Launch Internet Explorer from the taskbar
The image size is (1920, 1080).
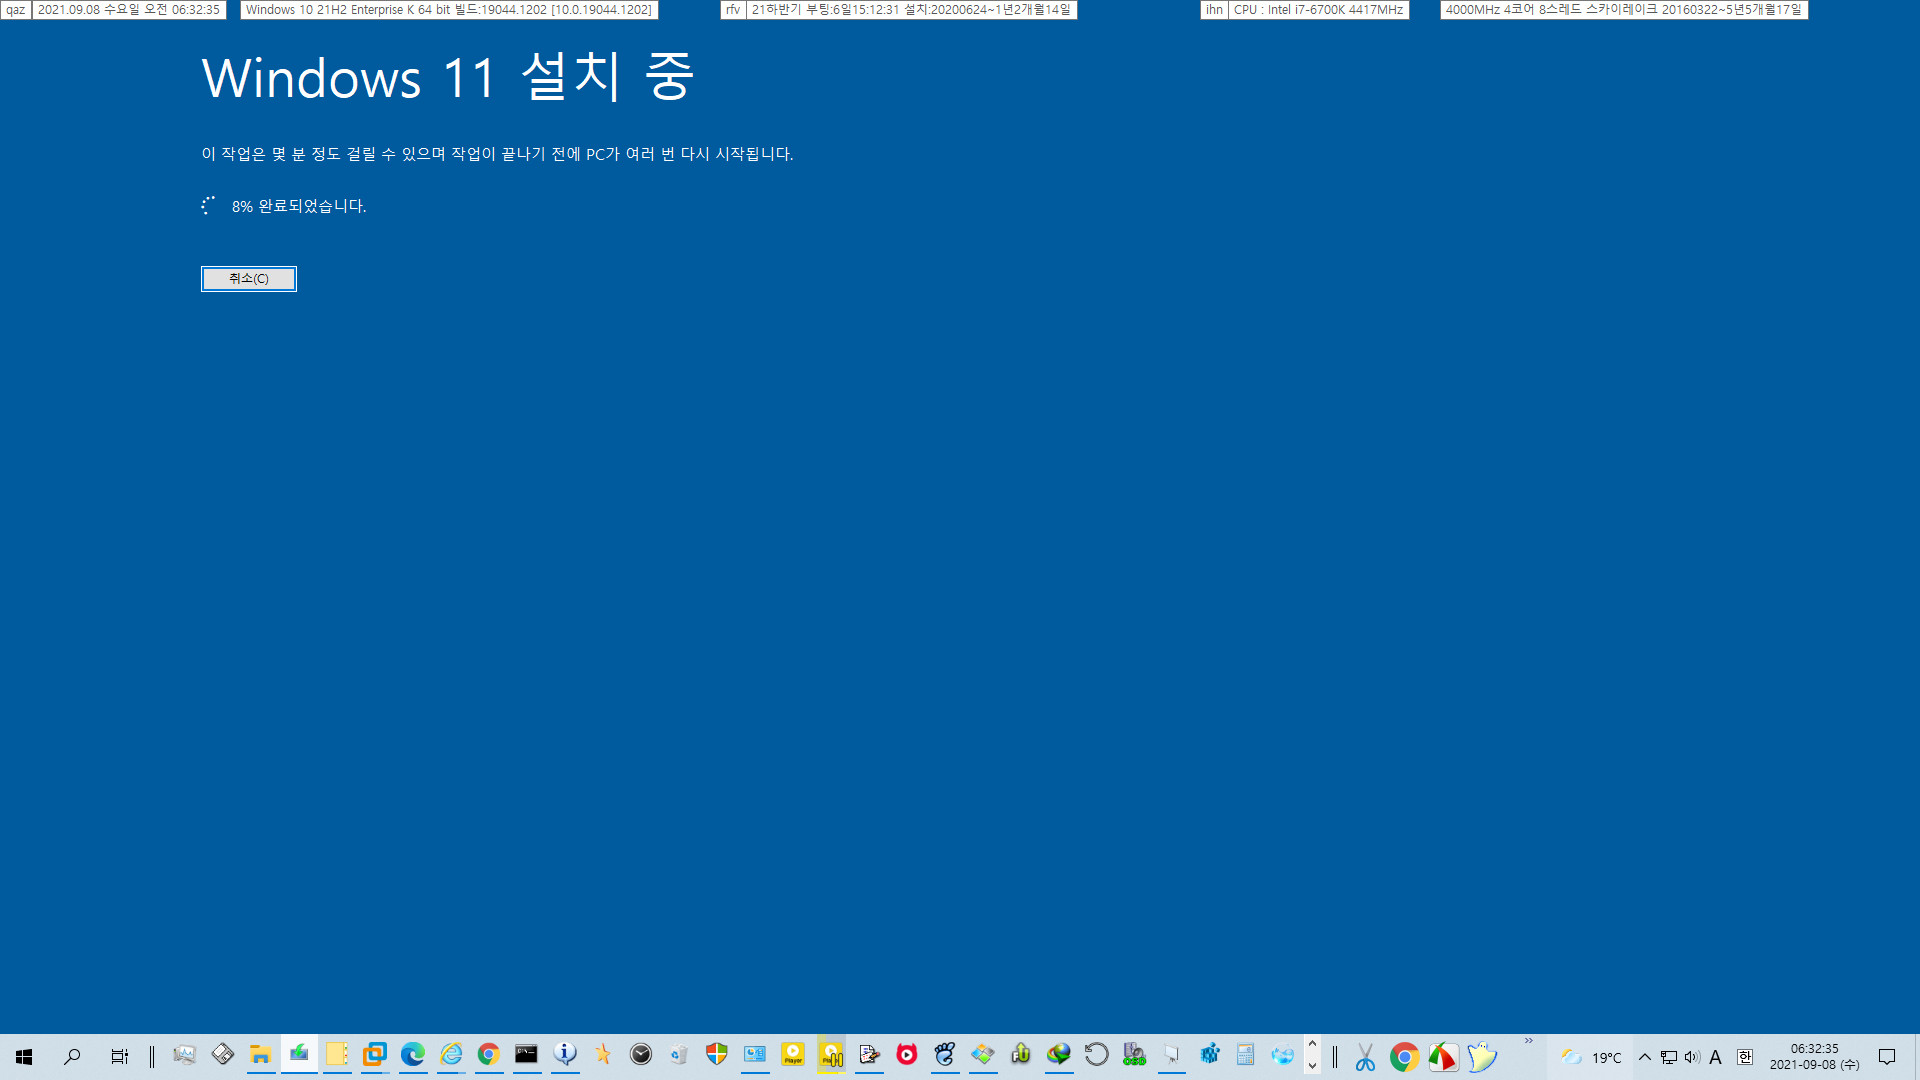(x=451, y=1055)
